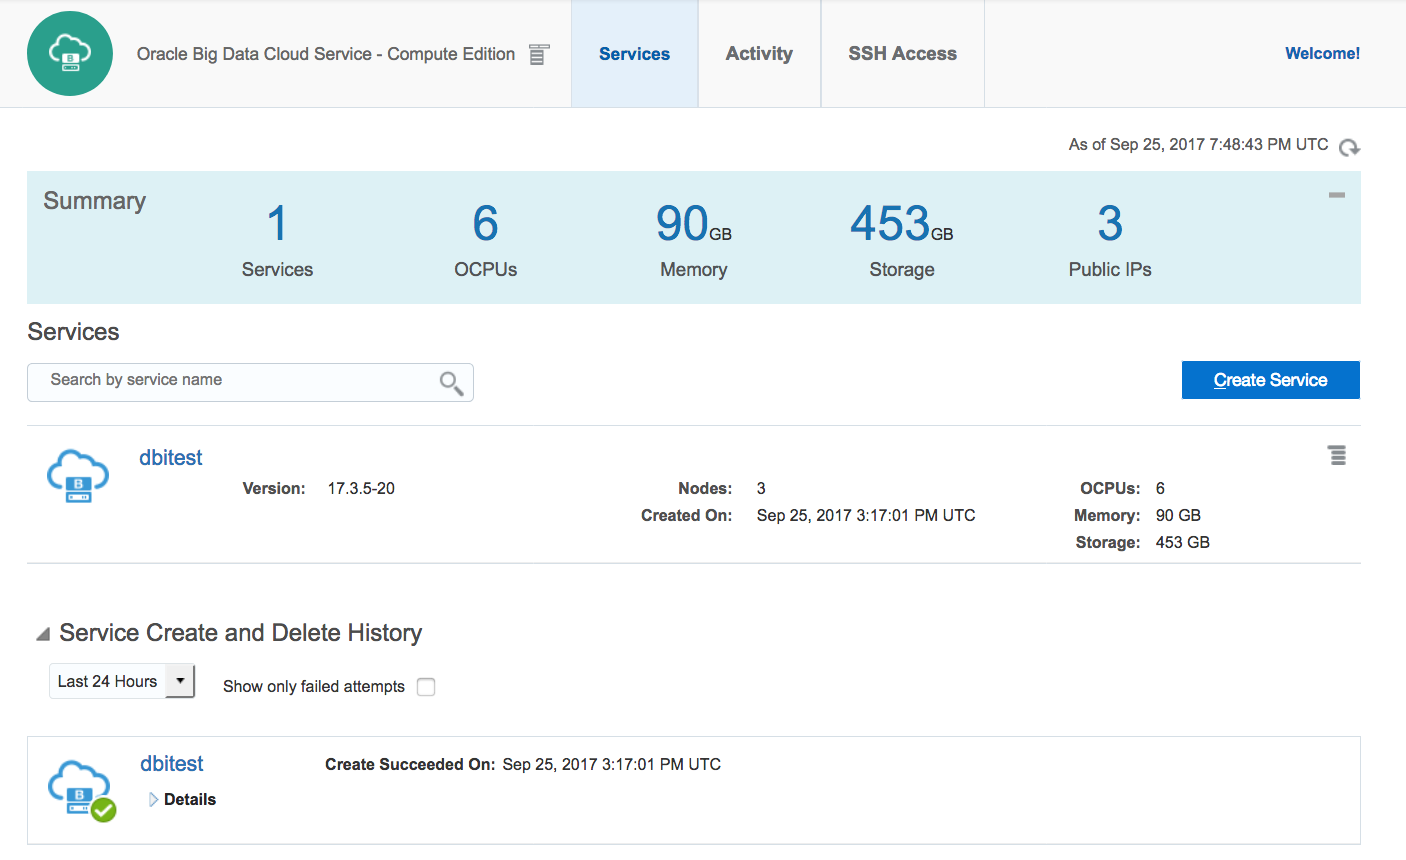Click the 1 Services summary count
This screenshot has width=1406, height=860.
pyautogui.click(x=277, y=223)
